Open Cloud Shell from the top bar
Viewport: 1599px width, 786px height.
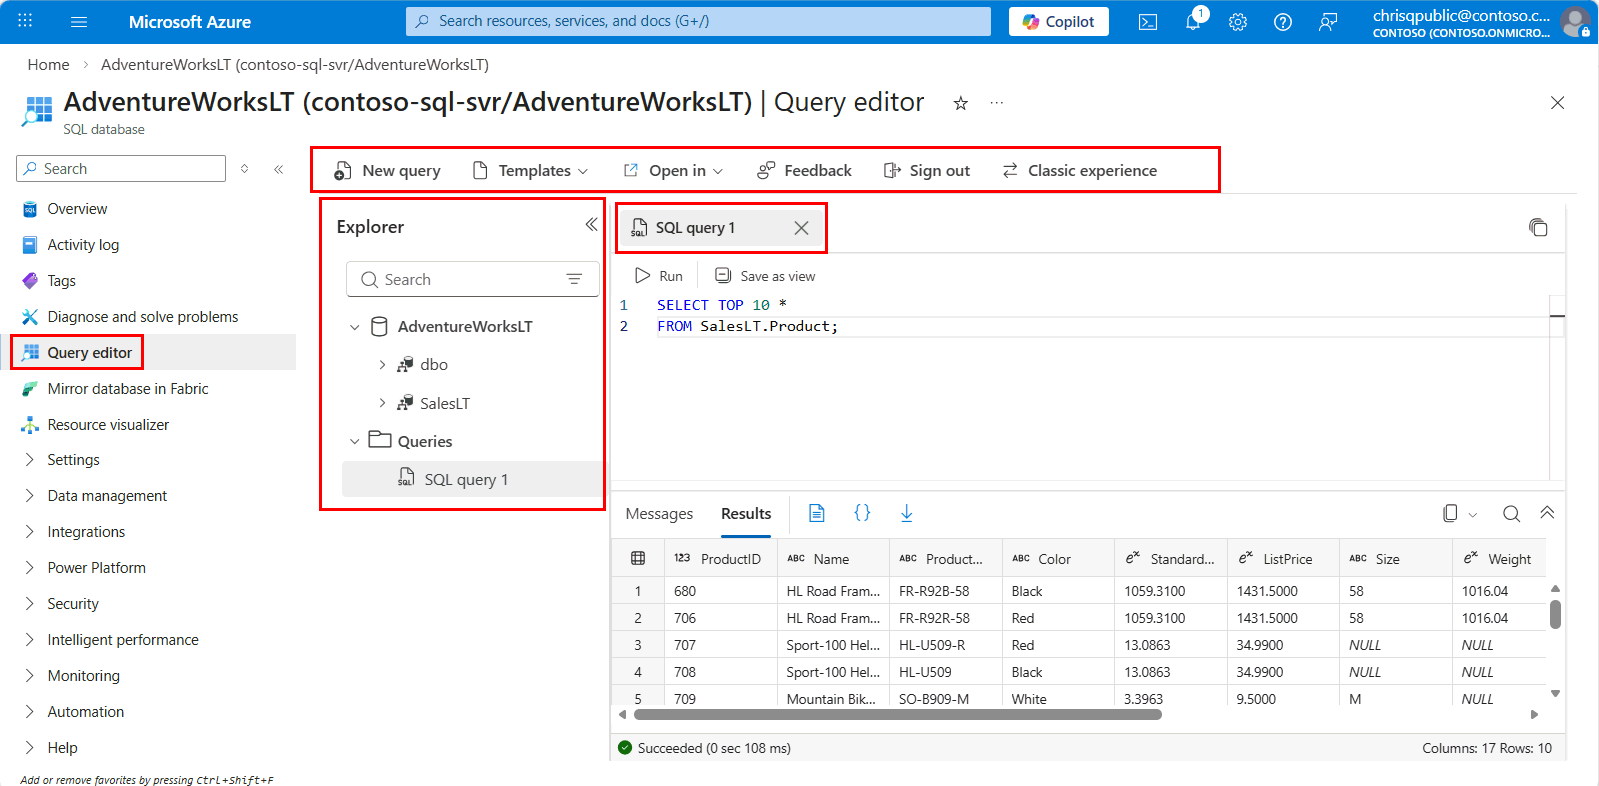pyautogui.click(x=1148, y=22)
